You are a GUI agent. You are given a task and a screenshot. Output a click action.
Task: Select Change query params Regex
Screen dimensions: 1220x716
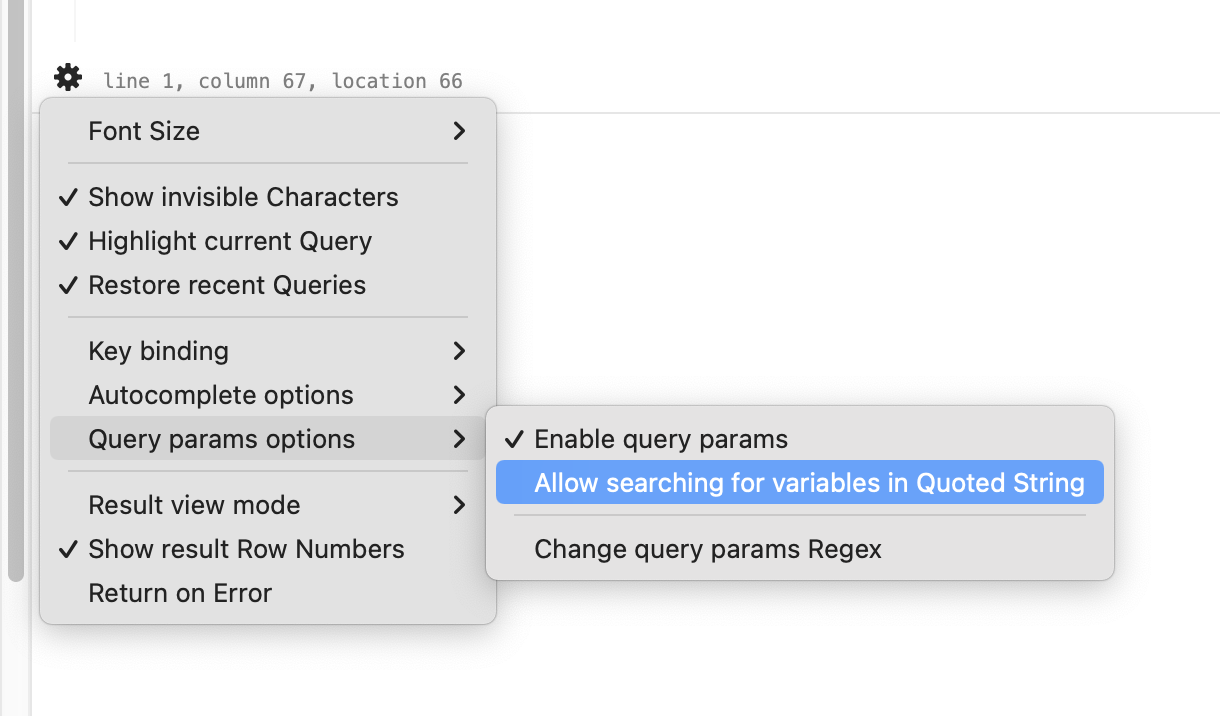tap(707, 549)
